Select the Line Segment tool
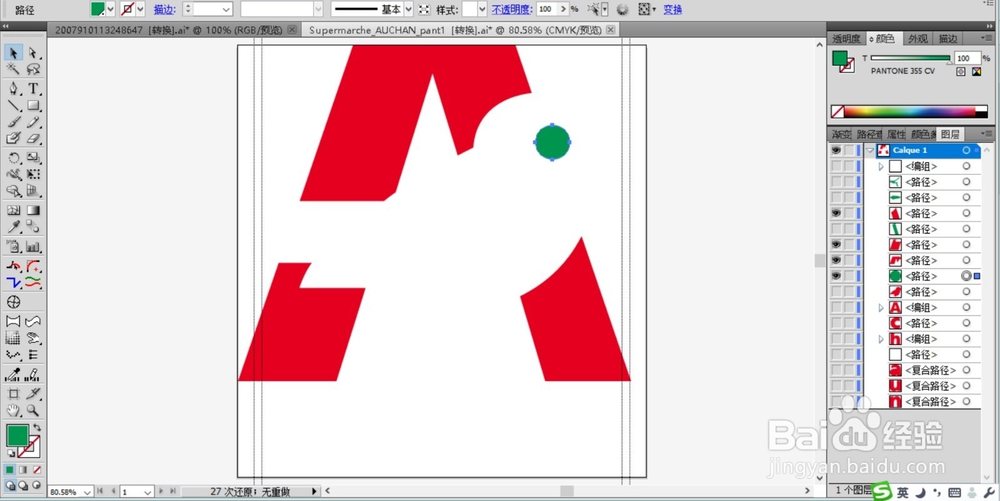1000x501 pixels. (13, 105)
